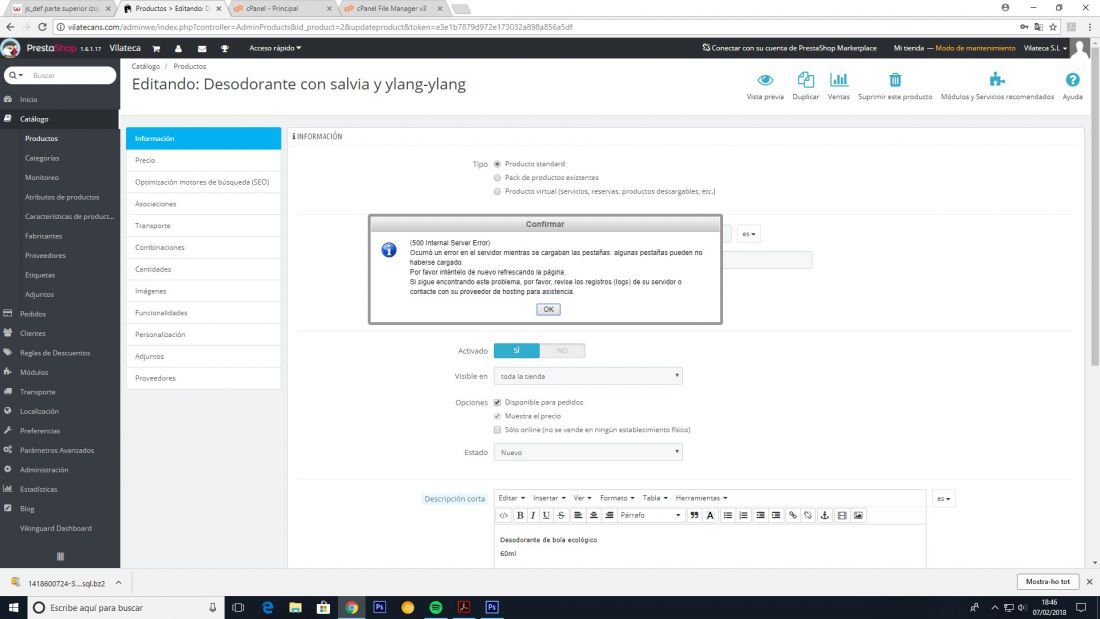Click OK in Confirmar dialog
The height and width of the screenshot is (619, 1100).
(x=548, y=310)
